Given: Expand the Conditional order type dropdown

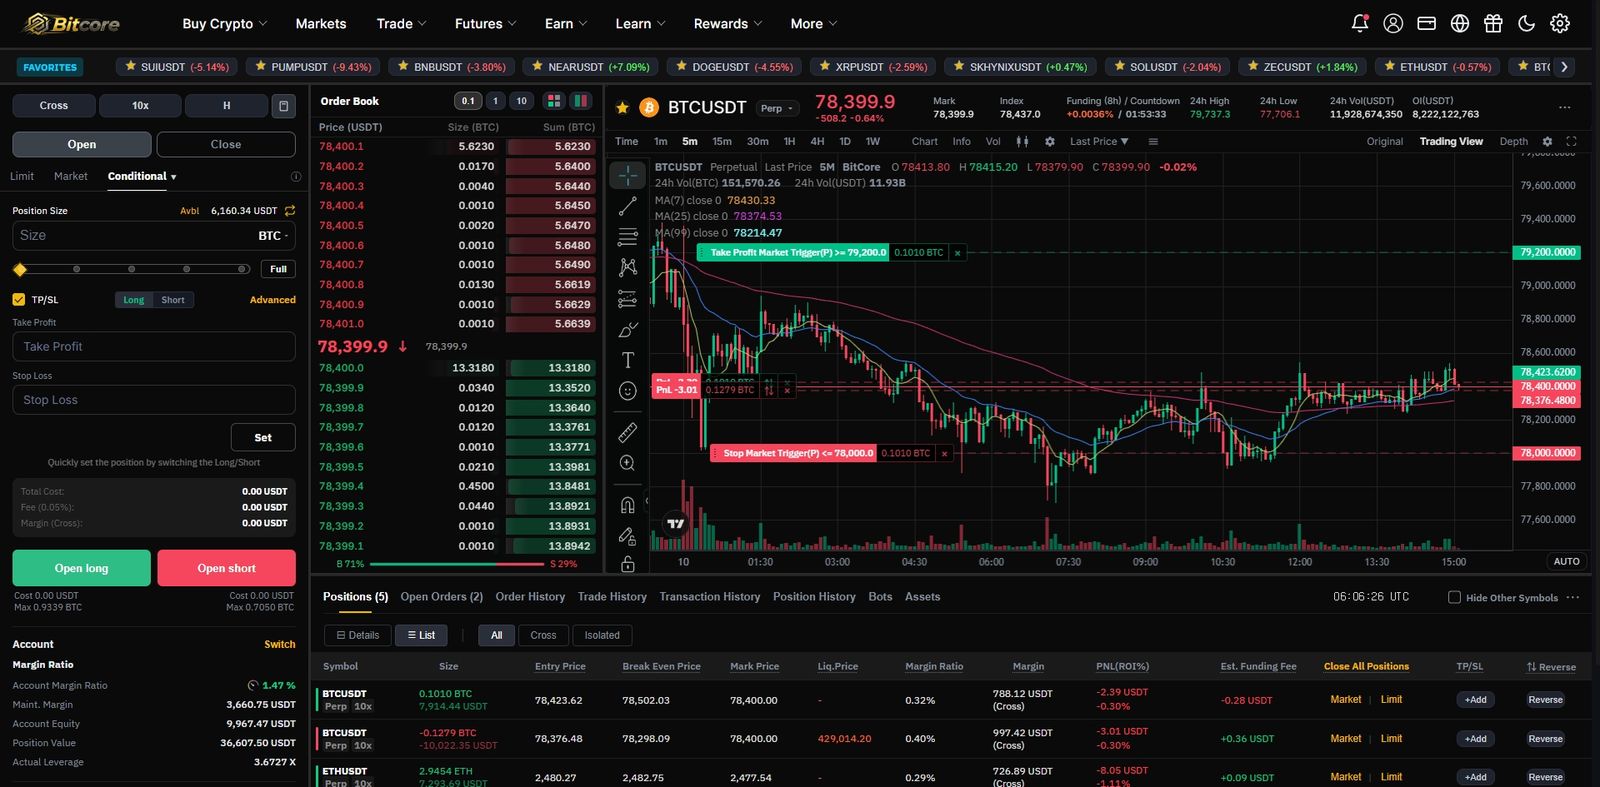Looking at the screenshot, I should 142,176.
